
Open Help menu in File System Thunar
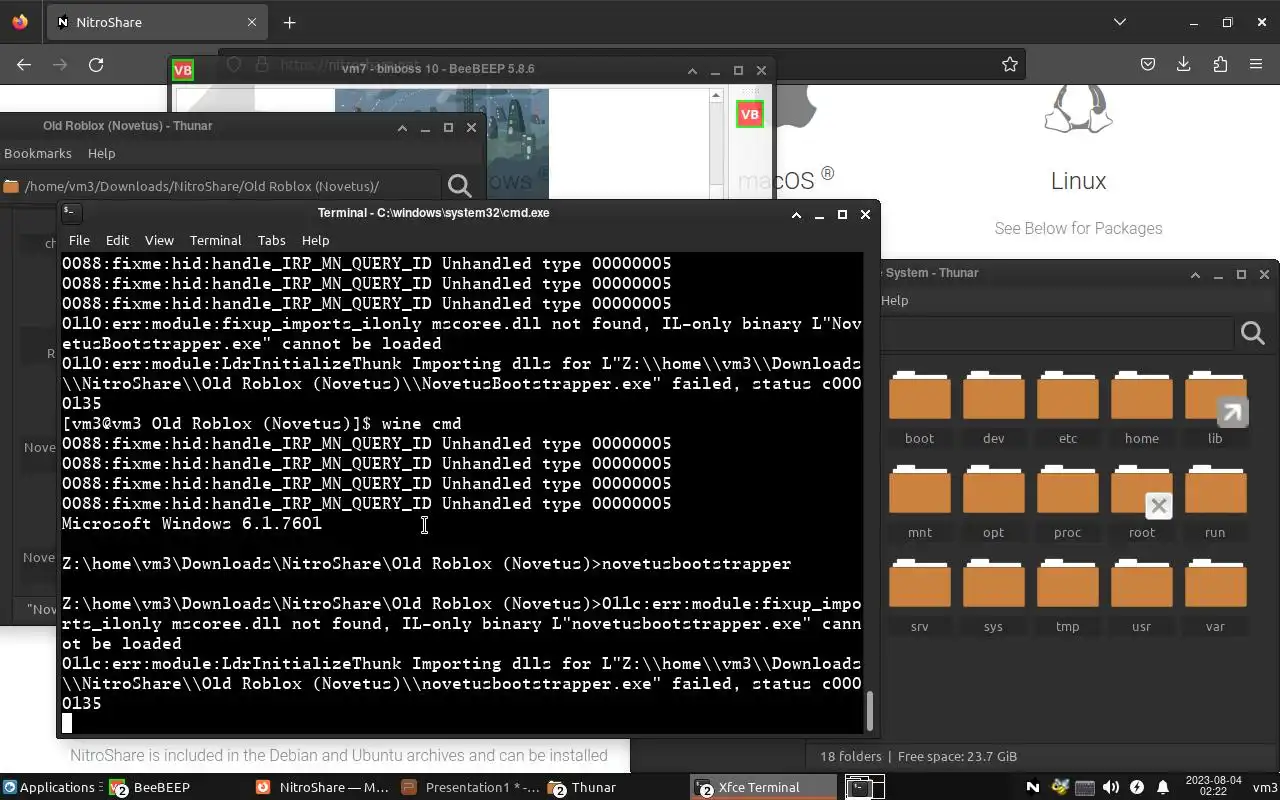894,300
